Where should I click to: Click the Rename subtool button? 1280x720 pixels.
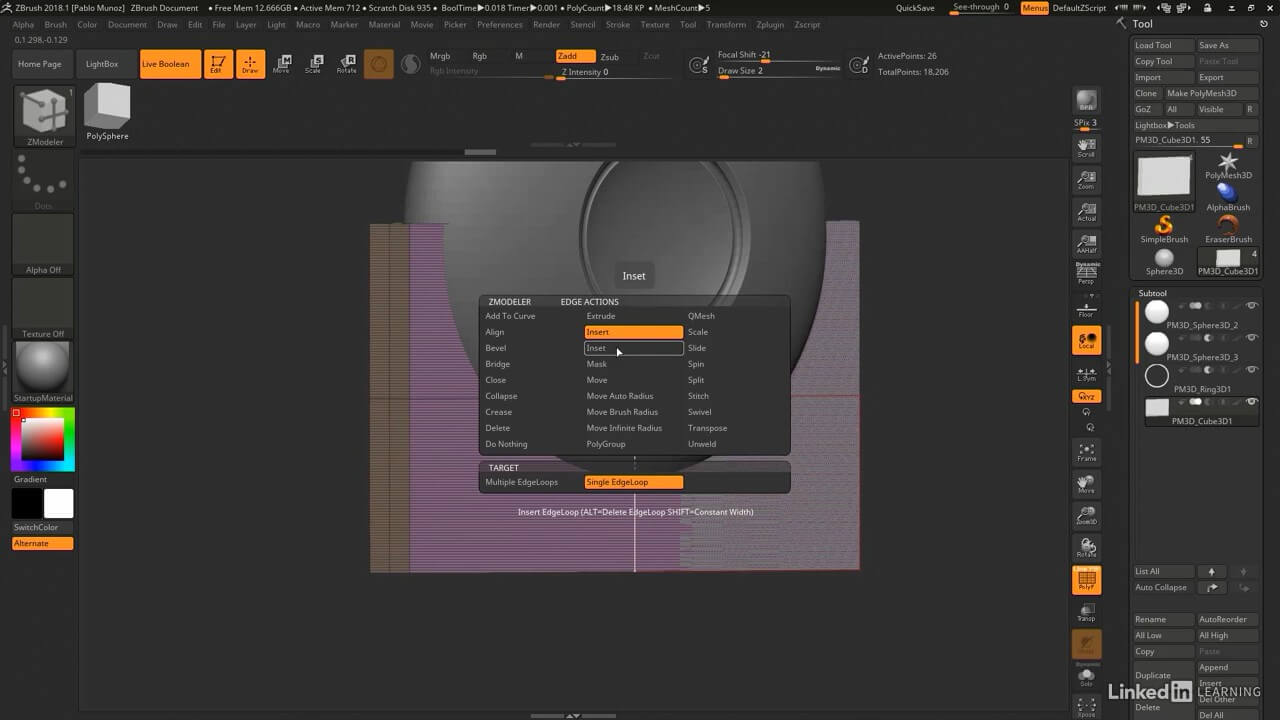click(1164, 619)
